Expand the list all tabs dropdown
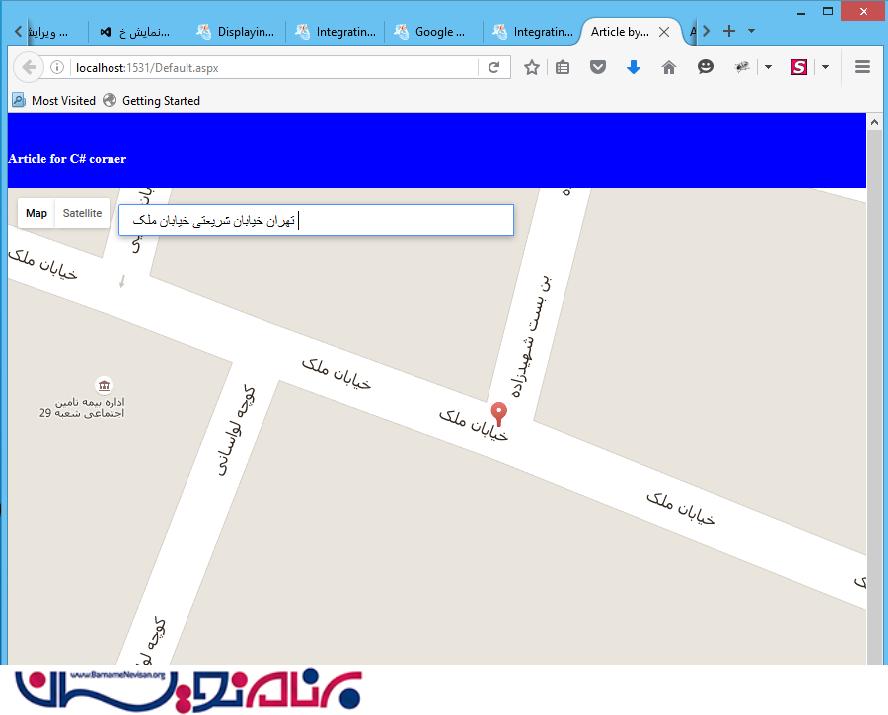This screenshot has width=888, height=715. 751,32
